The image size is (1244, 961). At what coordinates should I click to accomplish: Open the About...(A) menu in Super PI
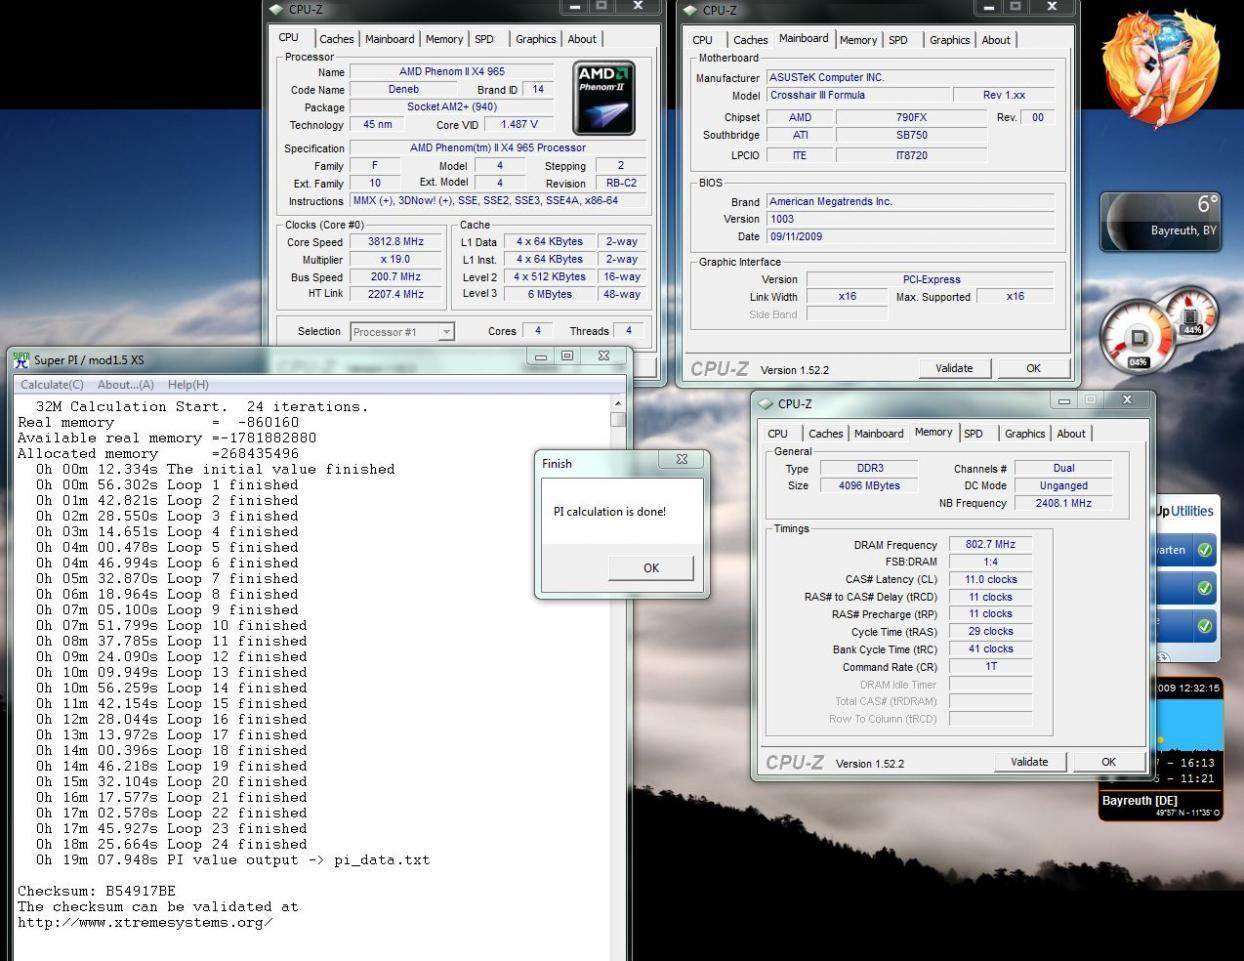126,385
